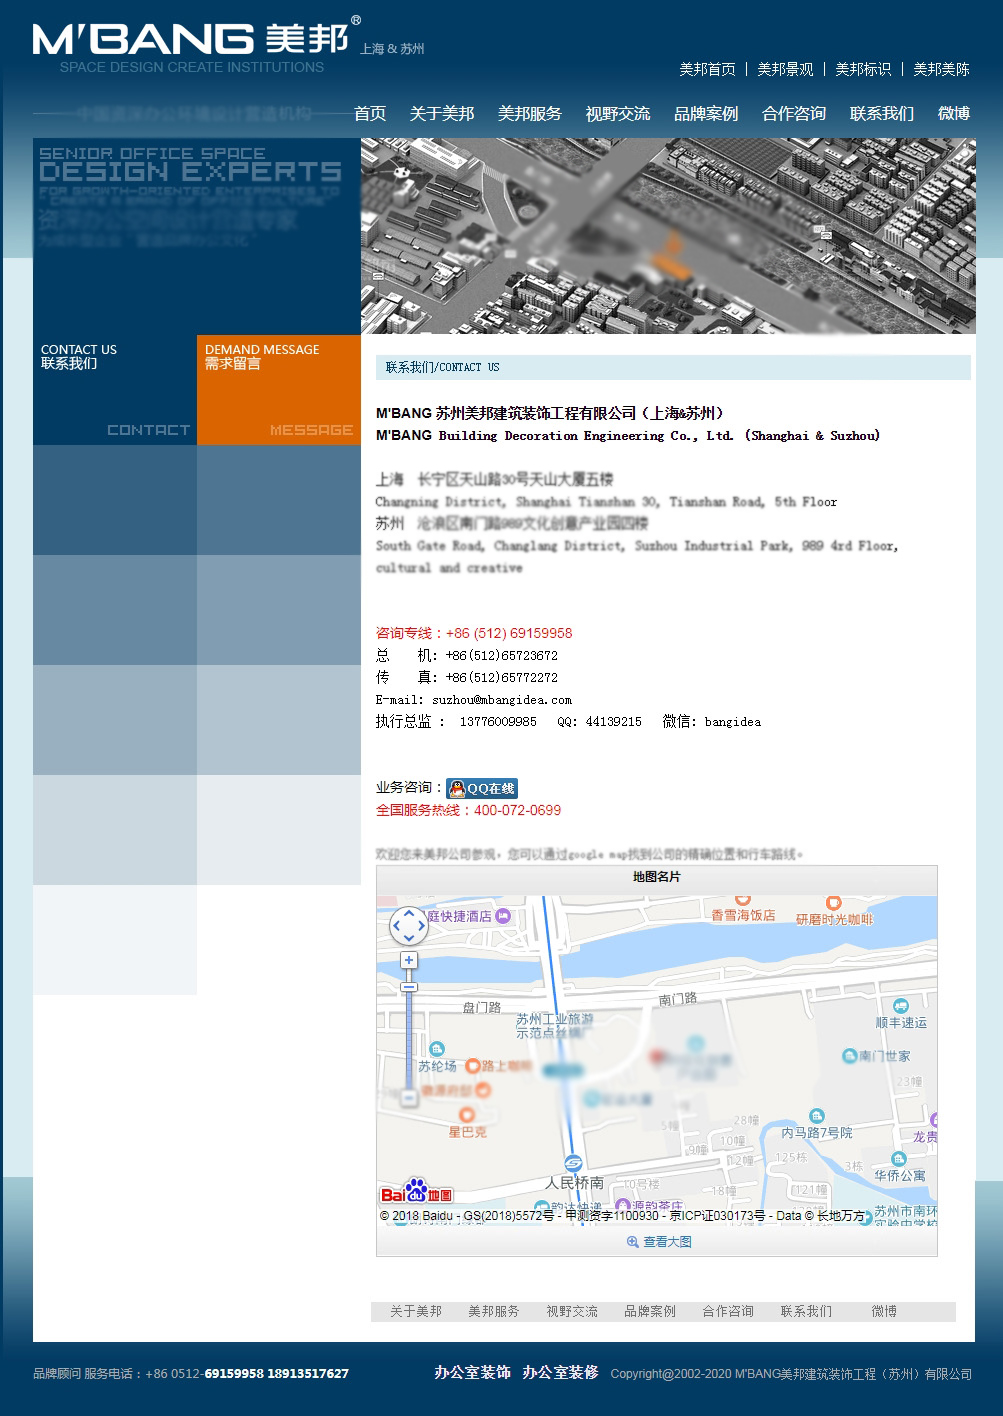Click the magnifier icon beside 查看大图

(x=633, y=1242)
